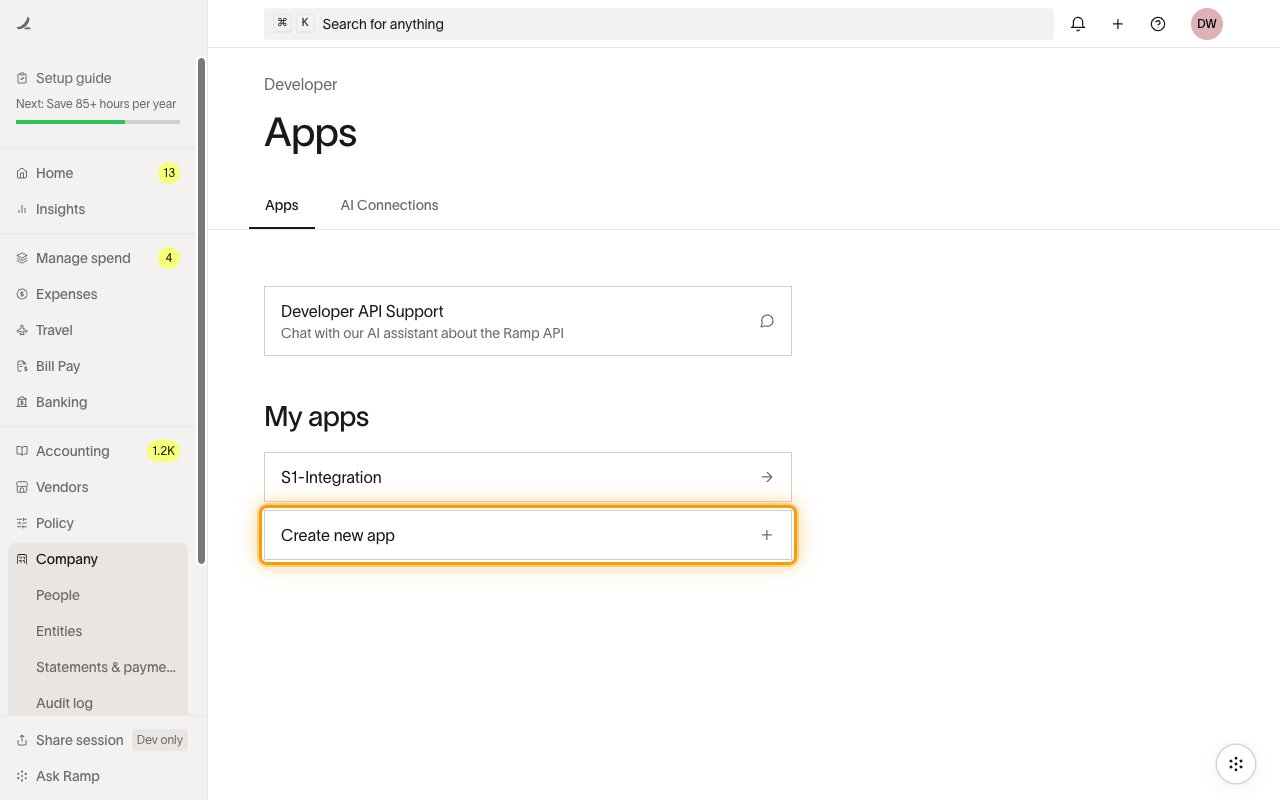Switch to the Apps tab
The height and width of the screenshot is (800, 1280).
point(282,205)
